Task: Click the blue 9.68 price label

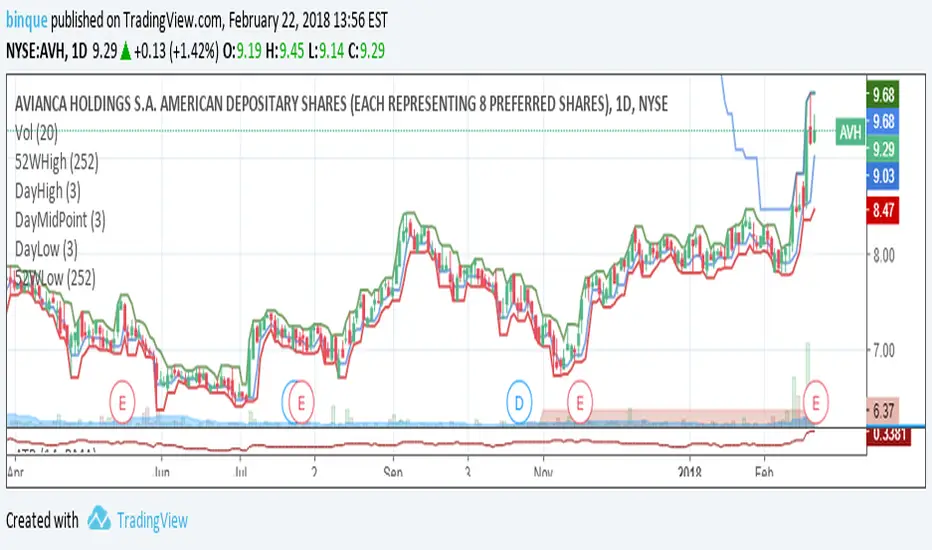Action: (883, 122)
